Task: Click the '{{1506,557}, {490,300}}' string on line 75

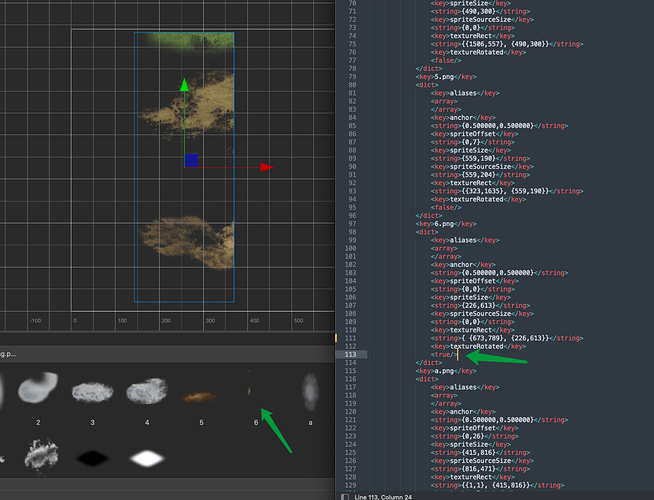Action: [505, 44]
